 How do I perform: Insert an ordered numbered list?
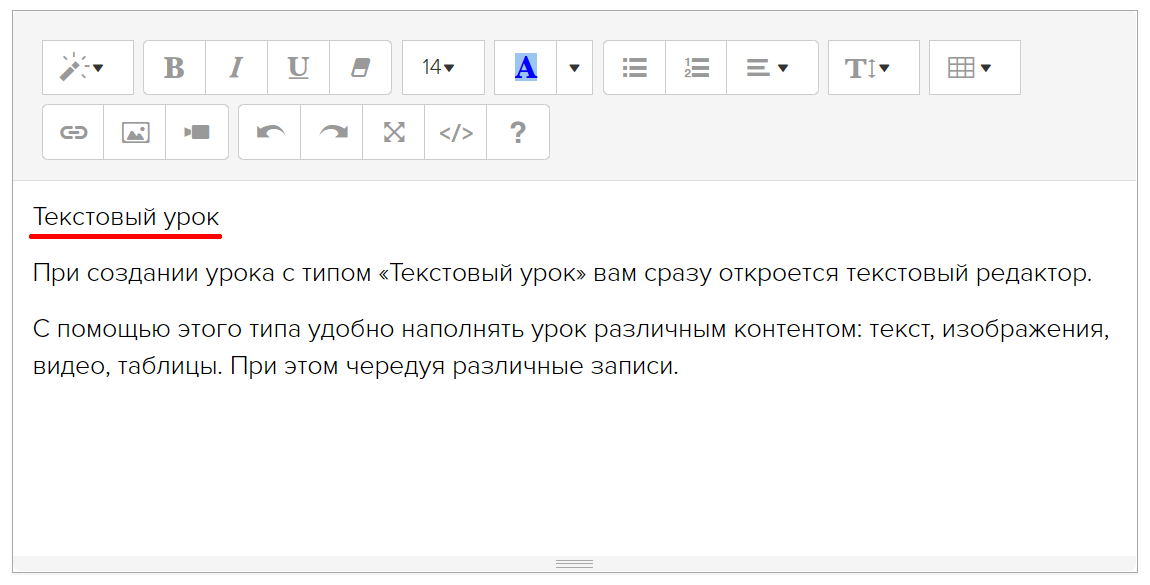(696, 68)
